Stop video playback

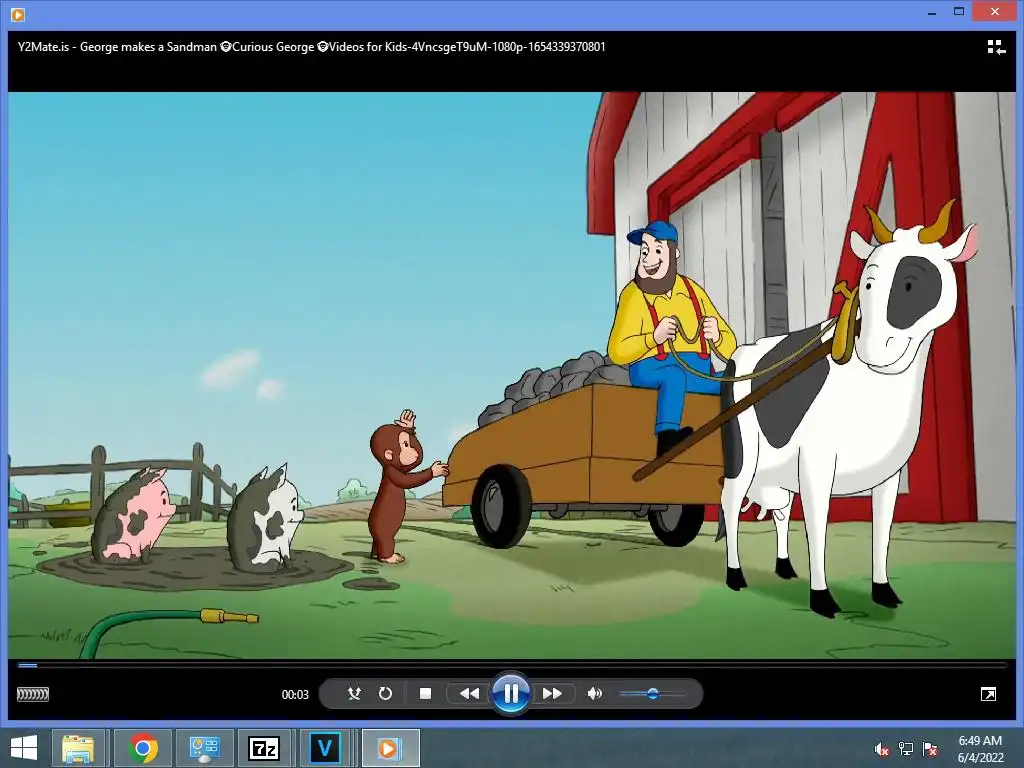click(x=425, y=694)
